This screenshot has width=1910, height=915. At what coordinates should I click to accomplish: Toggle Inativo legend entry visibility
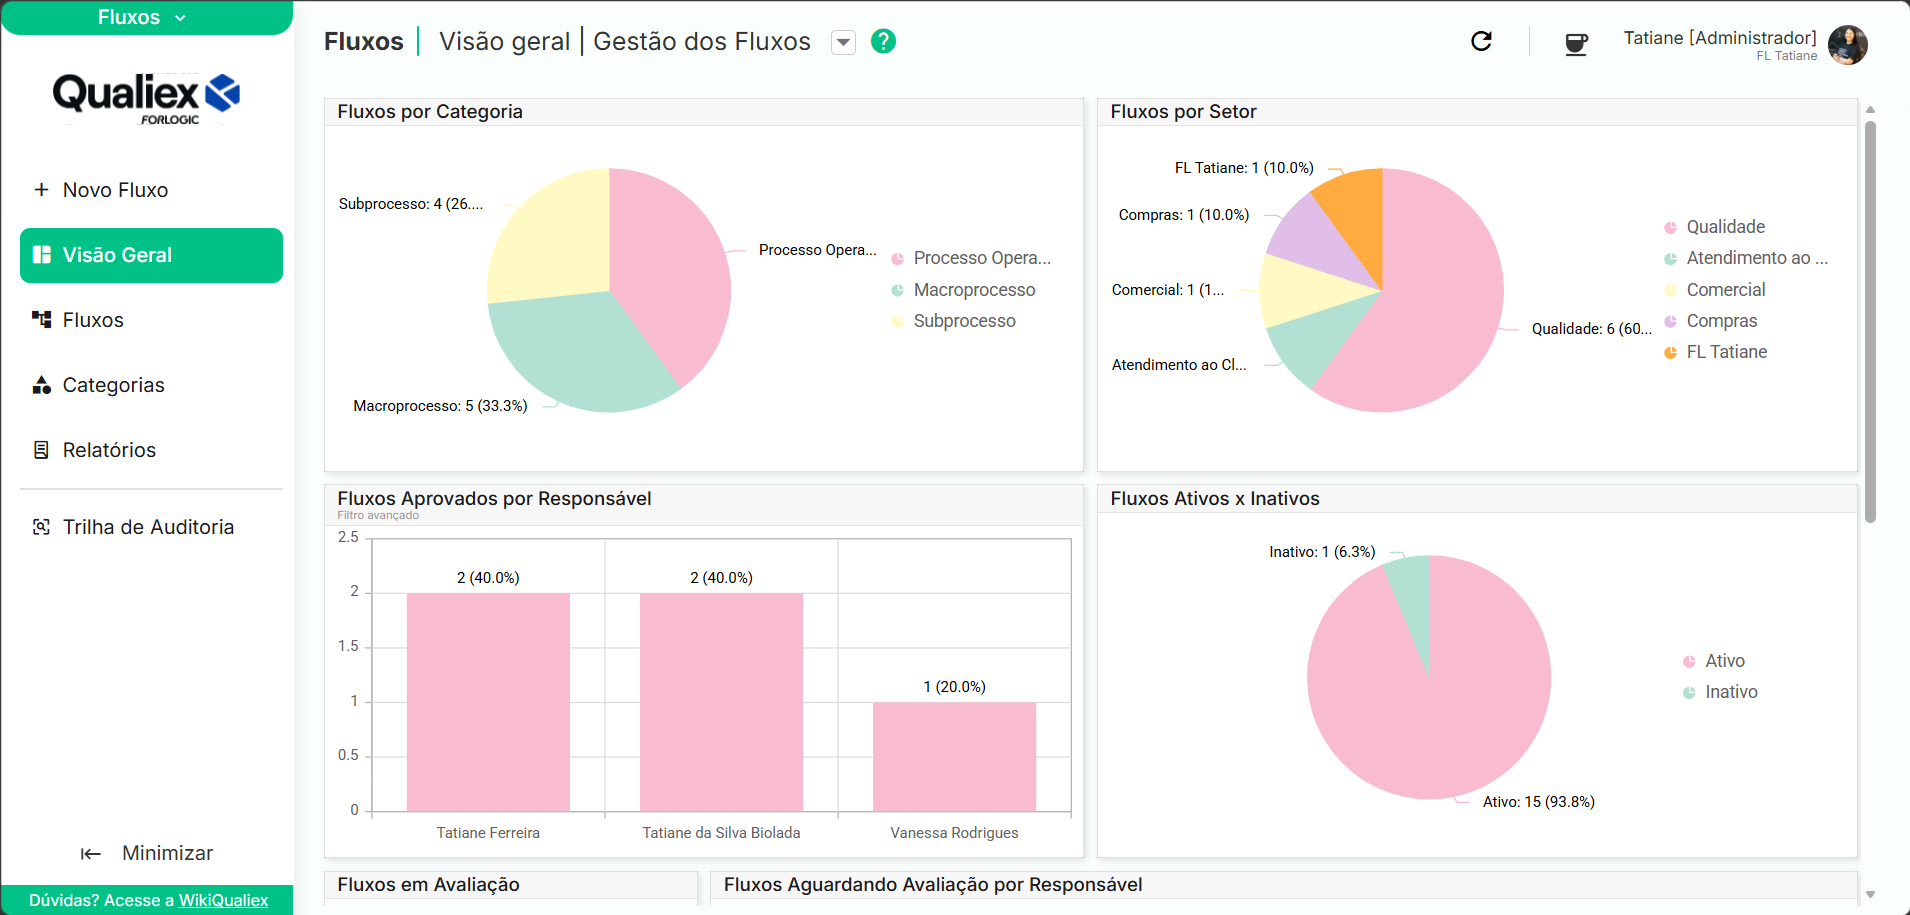coord(1720,692)
